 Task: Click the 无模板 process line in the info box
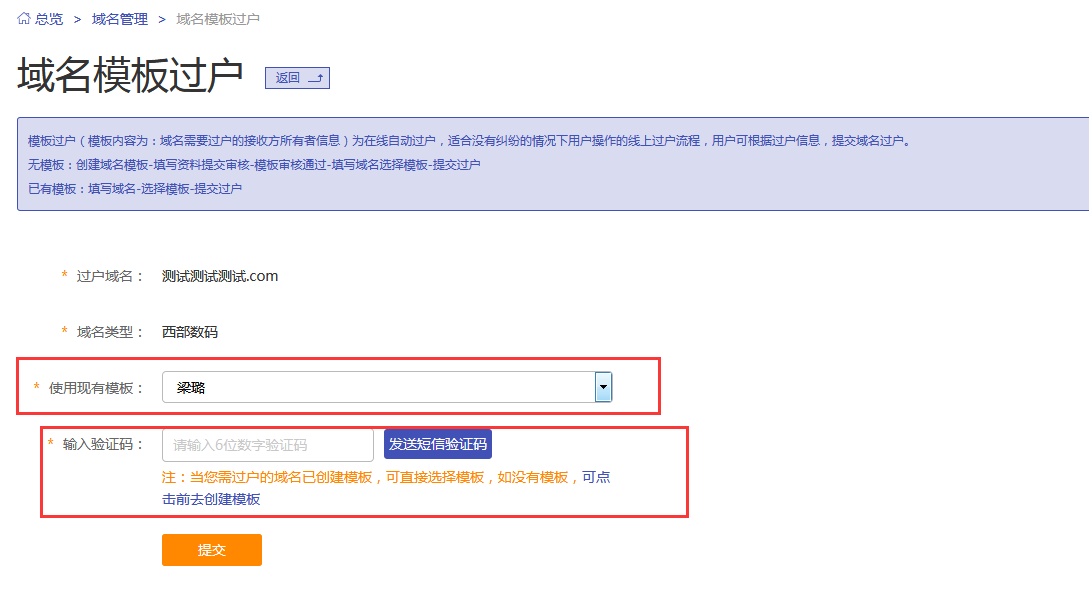(255, 164)
